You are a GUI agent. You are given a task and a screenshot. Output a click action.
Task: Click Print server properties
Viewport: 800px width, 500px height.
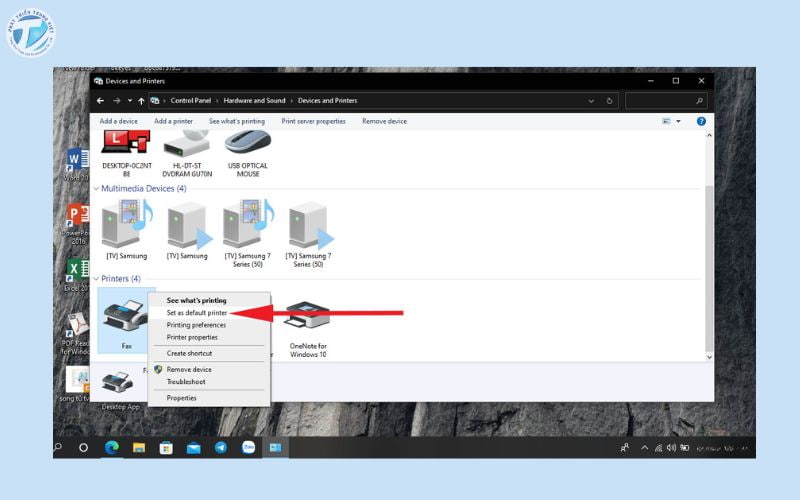(313, 121)
